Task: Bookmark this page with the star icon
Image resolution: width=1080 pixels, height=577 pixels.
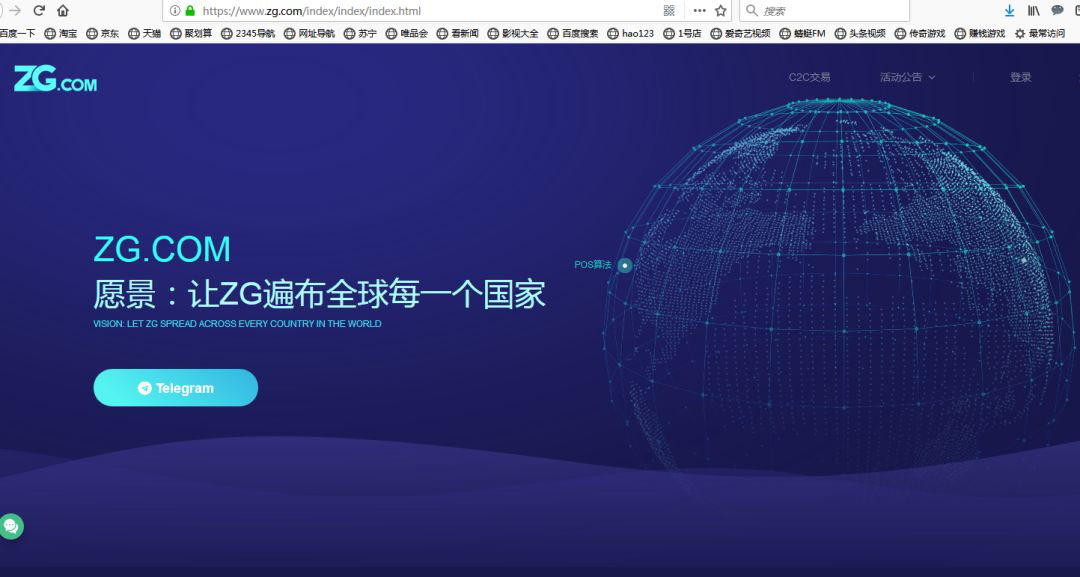Action: 721,11
